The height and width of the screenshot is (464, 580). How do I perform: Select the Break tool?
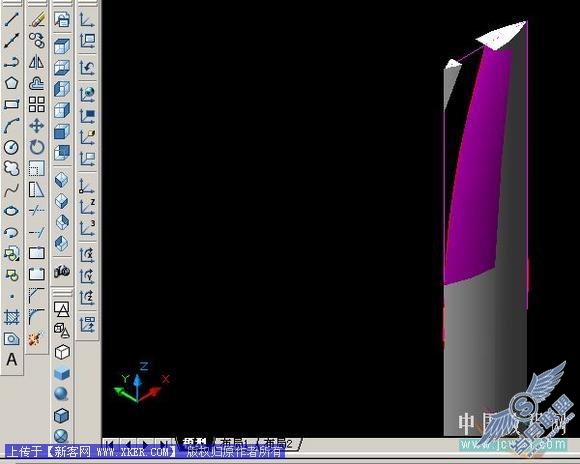pos(37,275)
